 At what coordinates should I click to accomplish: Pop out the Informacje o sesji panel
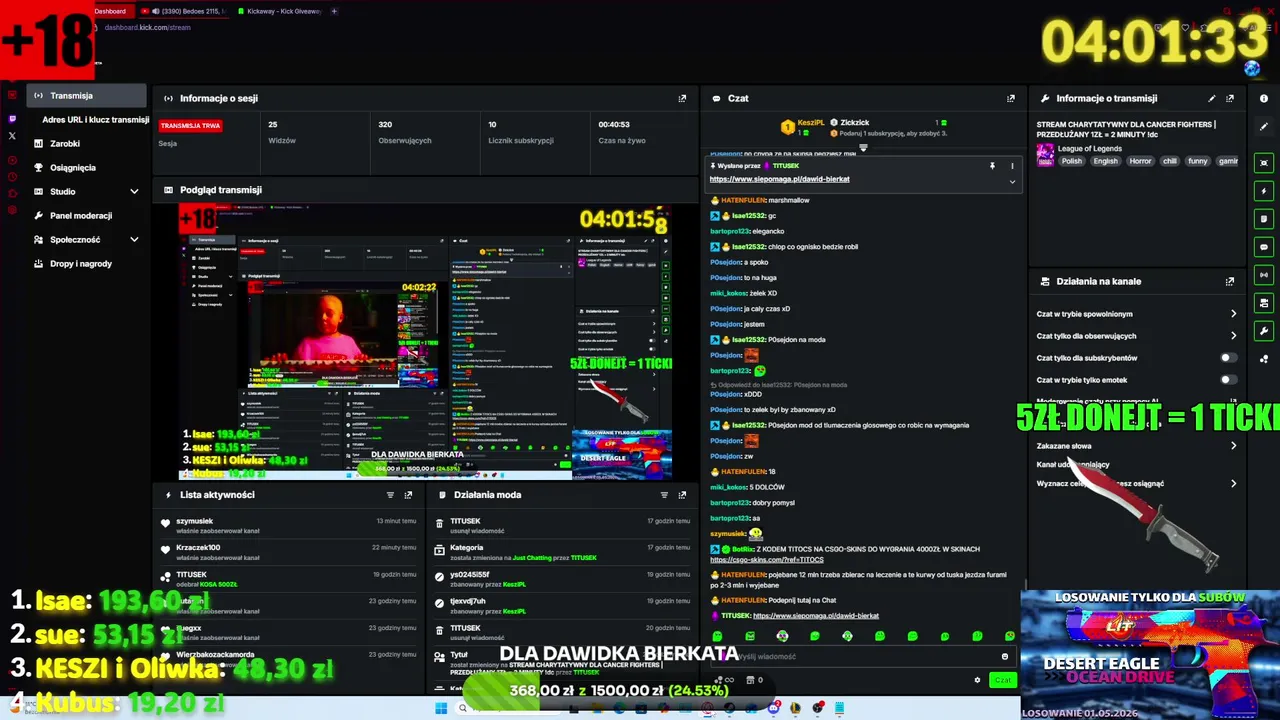click(x=682, y=98)
